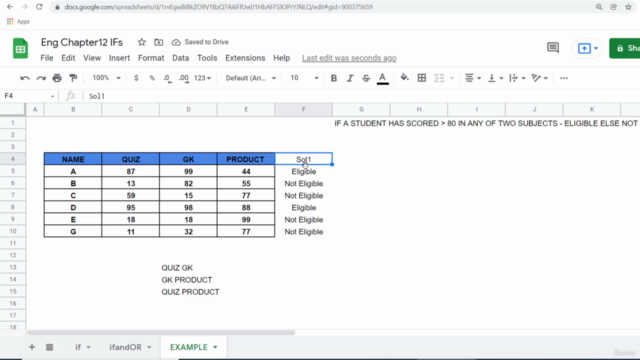
Task: Open the Data menu
Action: pos(180,58)
